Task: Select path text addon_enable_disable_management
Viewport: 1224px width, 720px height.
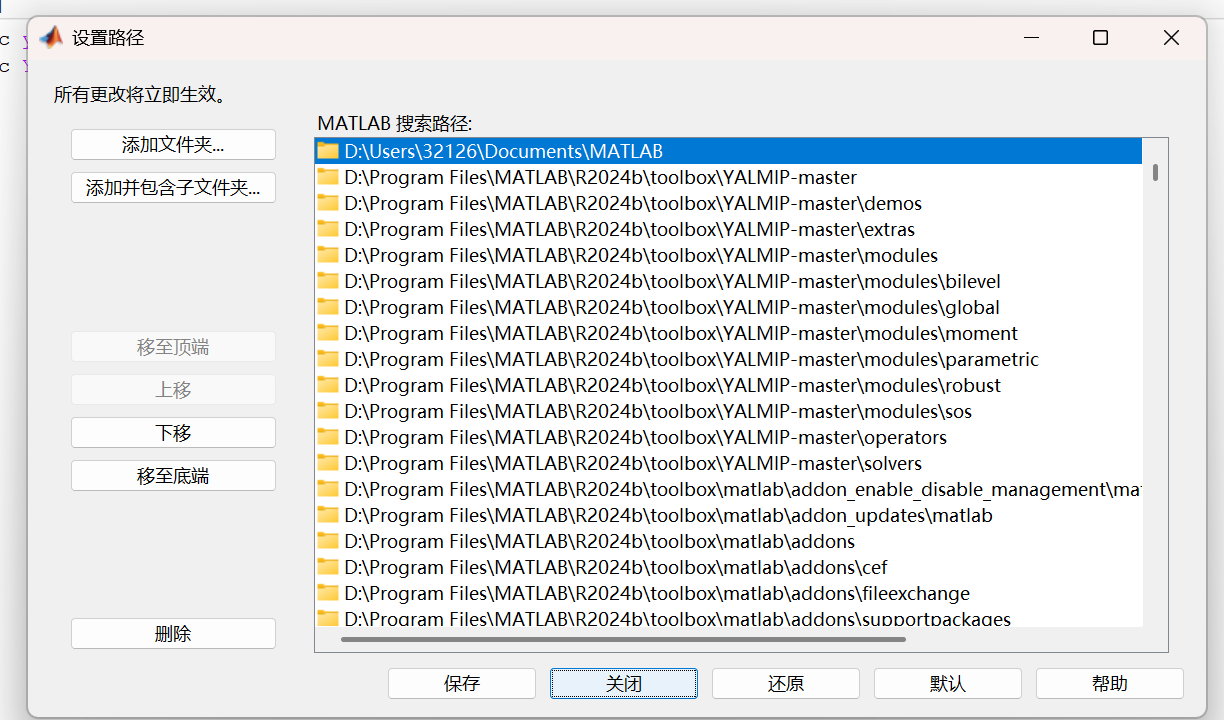Action: point(743,489)
